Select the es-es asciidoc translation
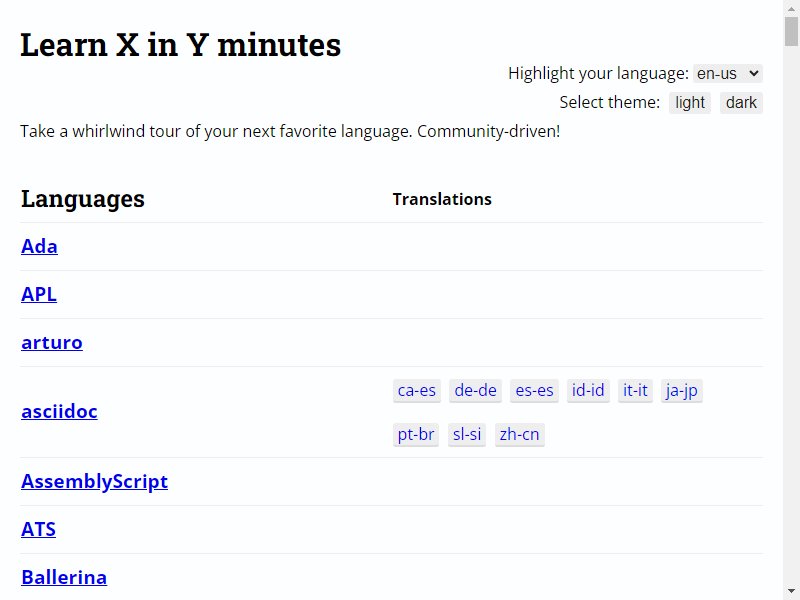This screenshot has width=800, height=600. tap(534, 390)
